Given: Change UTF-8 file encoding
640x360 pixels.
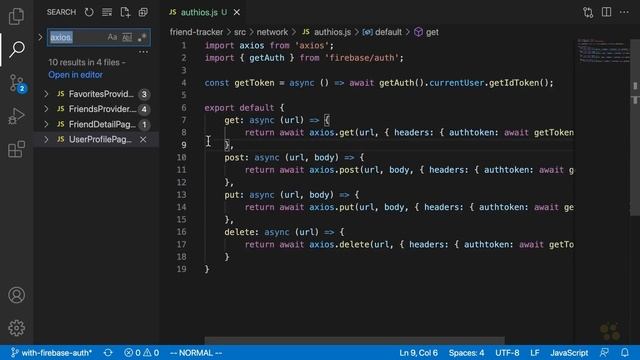Looking at the screenshot, I should pyautogui.click(x=507, y=353).
